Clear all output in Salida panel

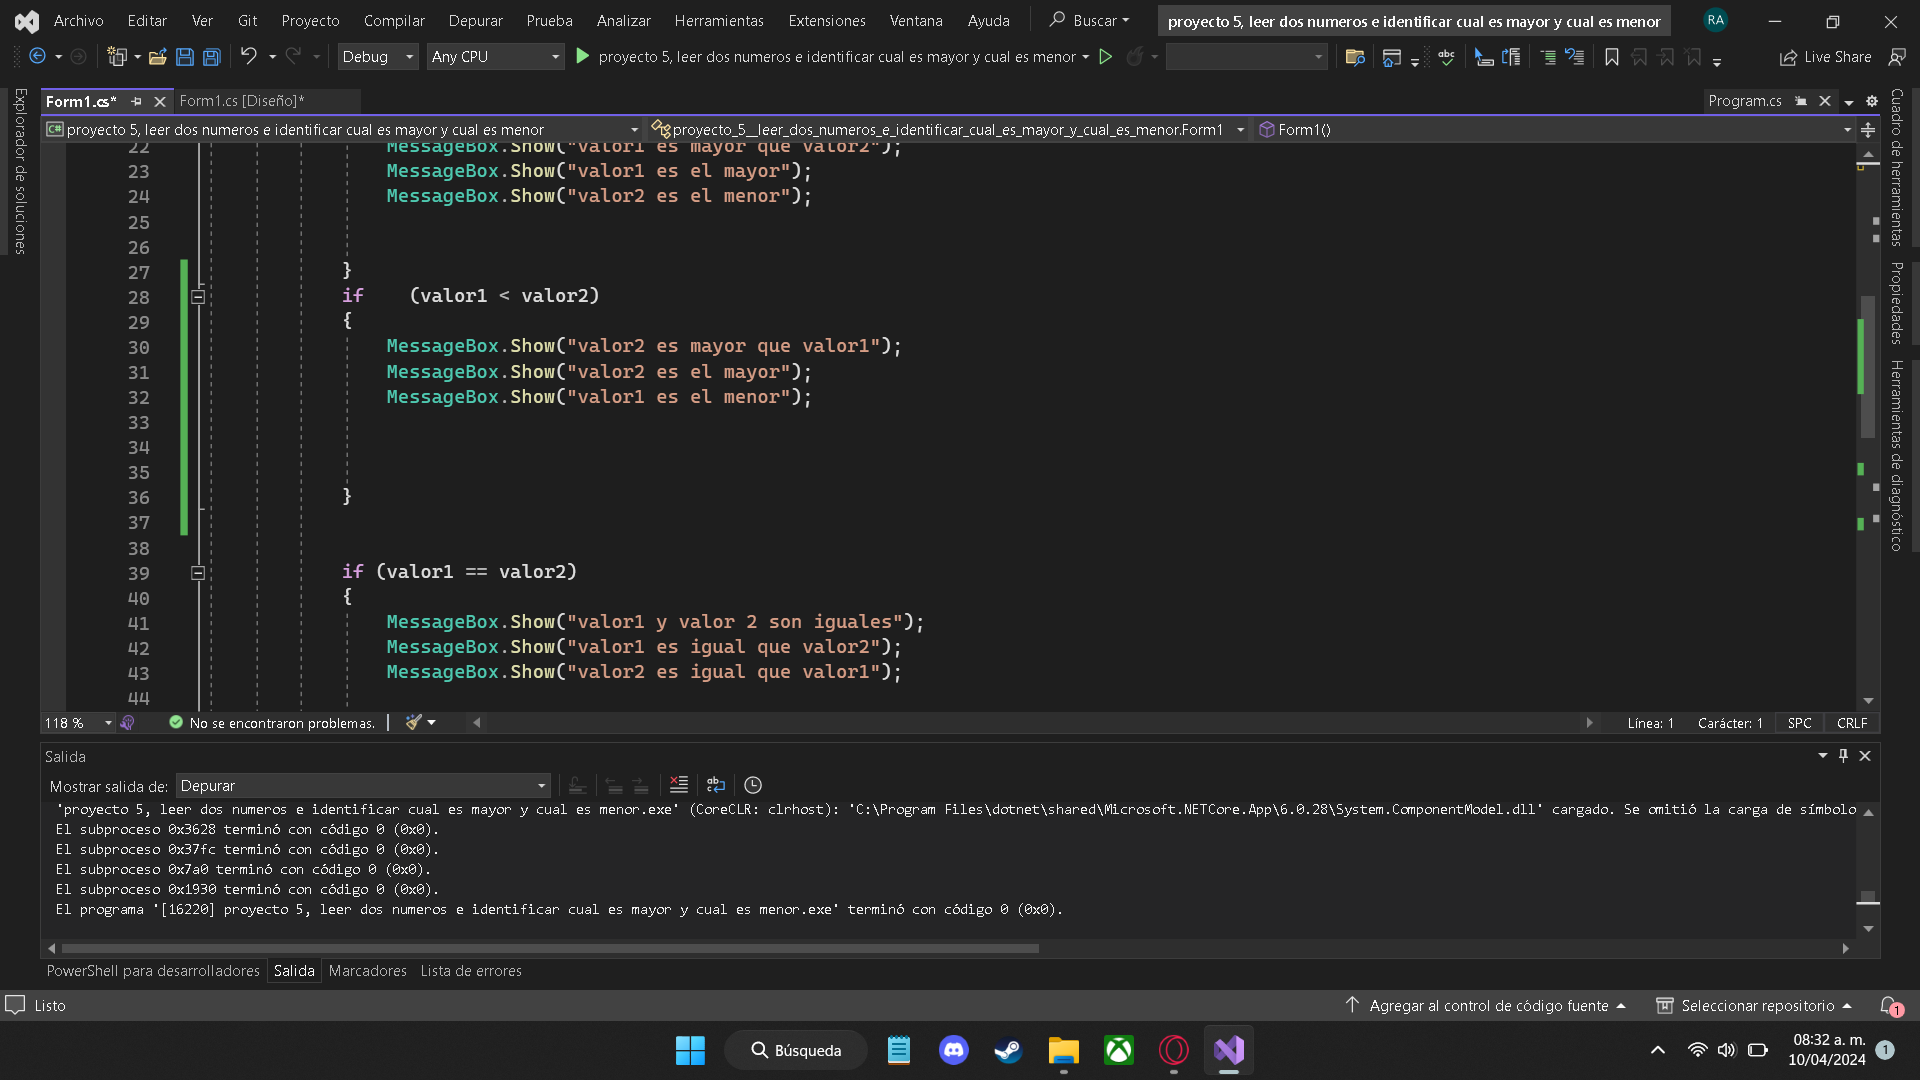coord(679,785)
